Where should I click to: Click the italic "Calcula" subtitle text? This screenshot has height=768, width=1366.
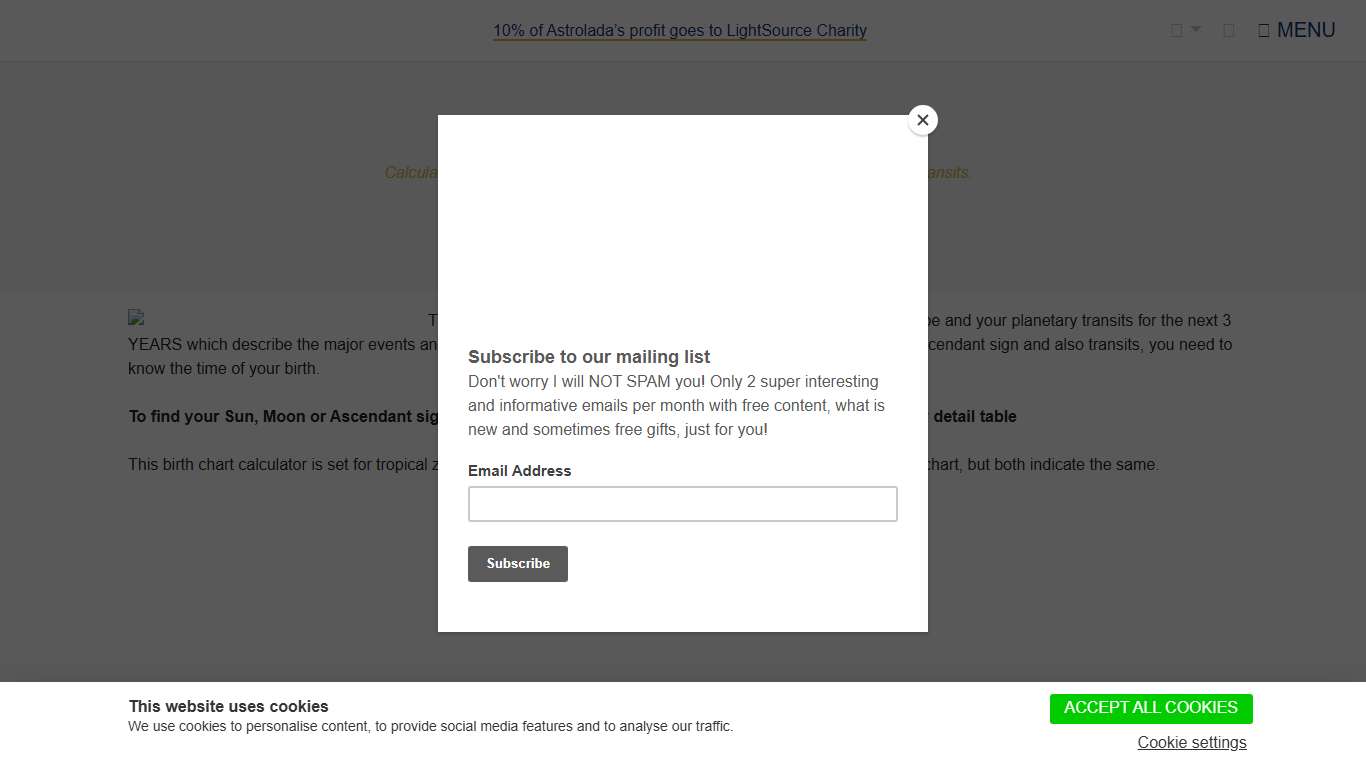(x=411, y=172)
